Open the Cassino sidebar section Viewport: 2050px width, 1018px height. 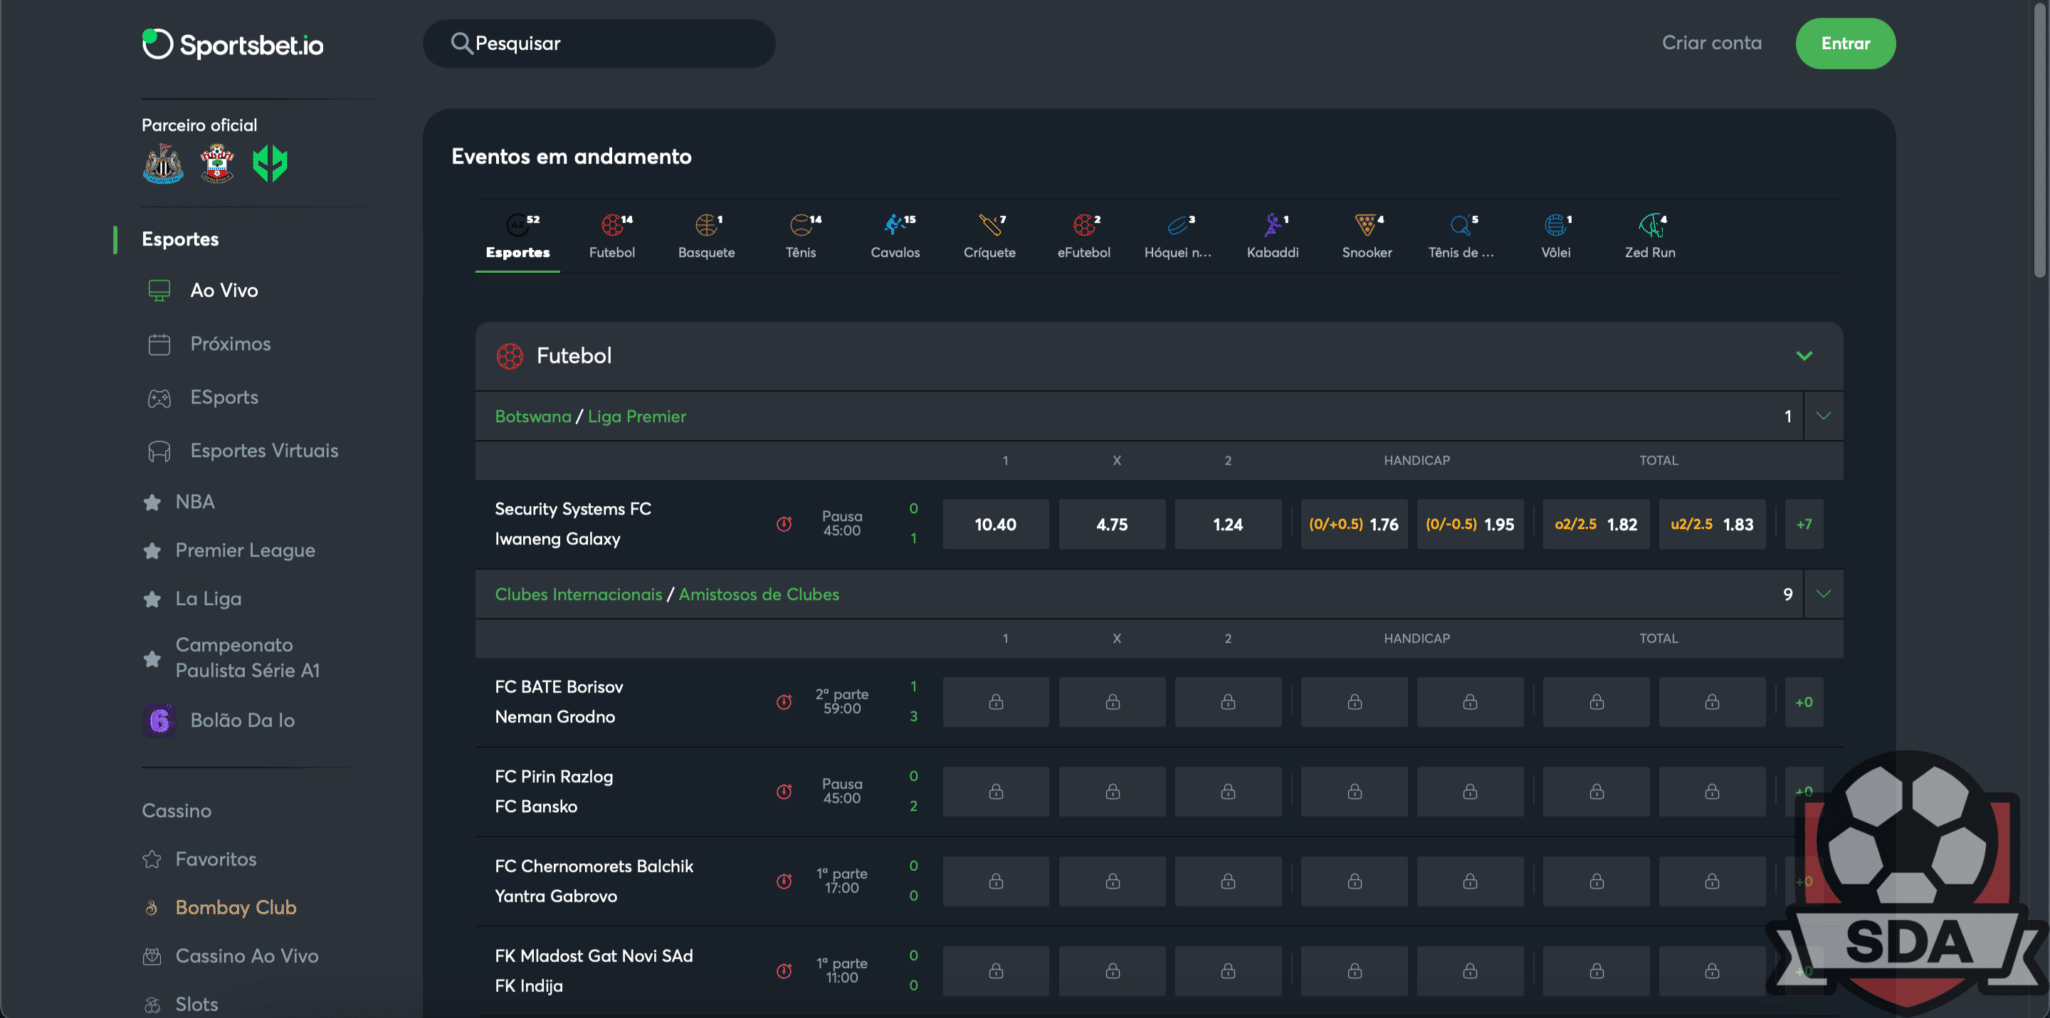[177, 811]
